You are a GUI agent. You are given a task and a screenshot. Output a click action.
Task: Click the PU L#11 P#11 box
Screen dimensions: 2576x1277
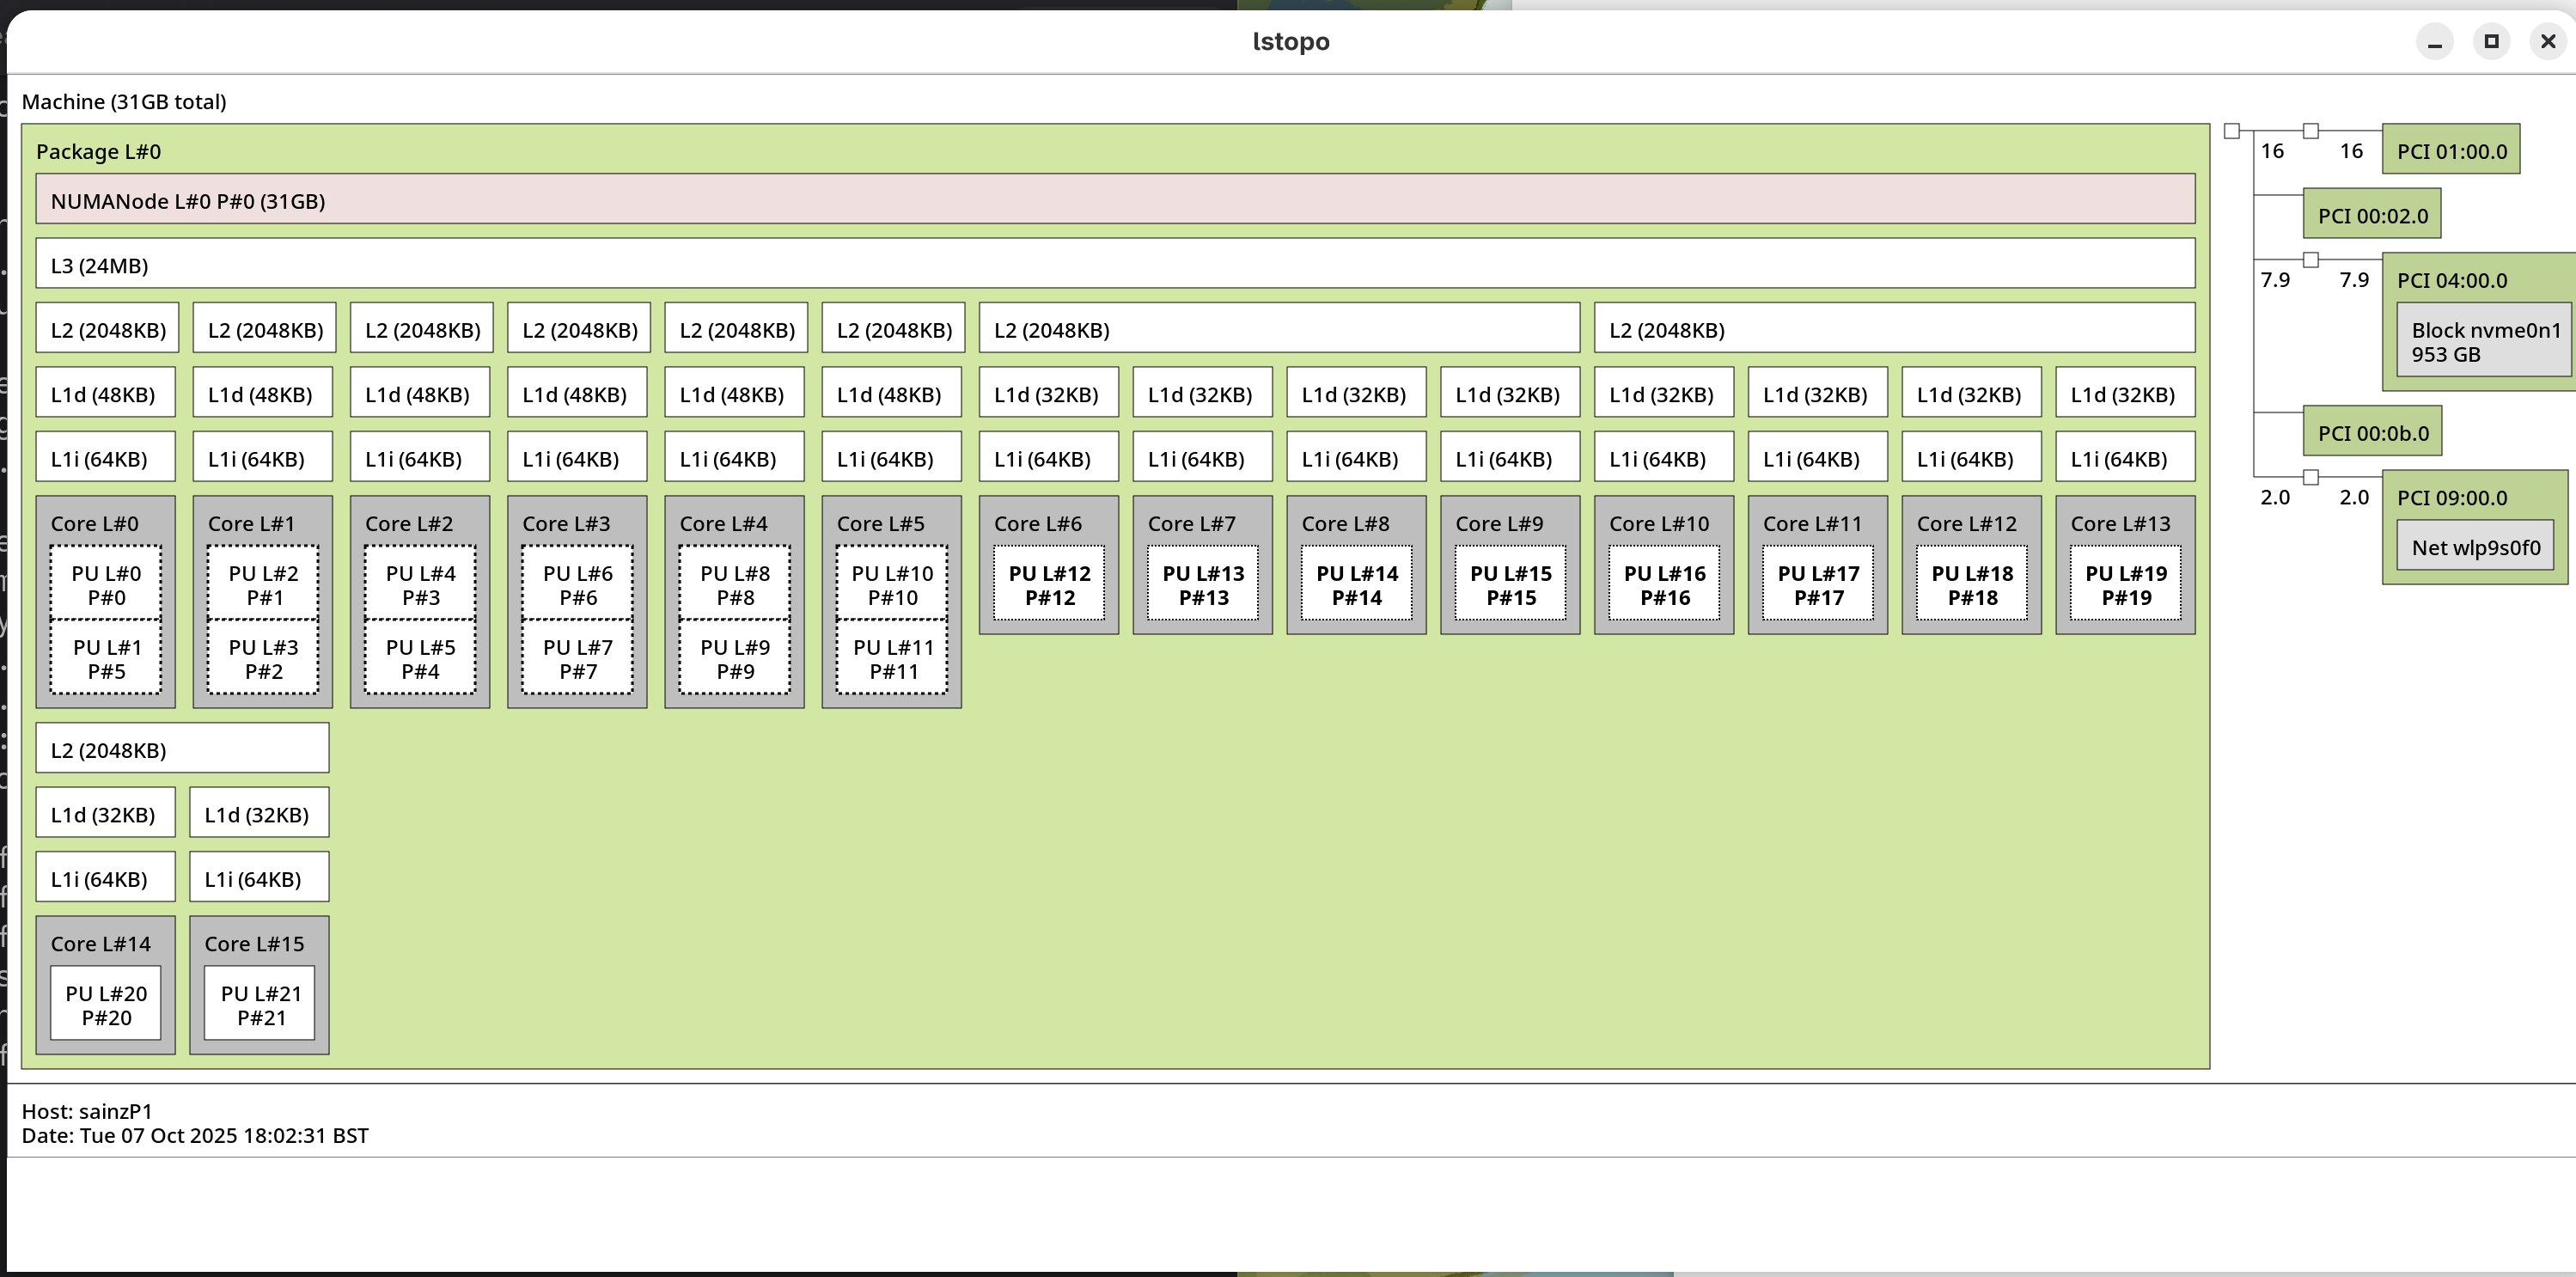[892, 658]
